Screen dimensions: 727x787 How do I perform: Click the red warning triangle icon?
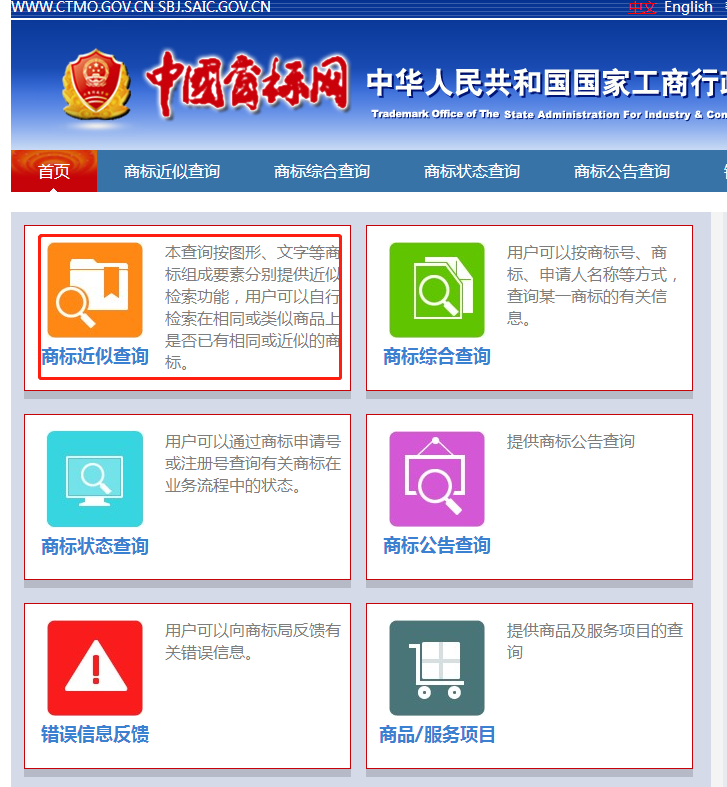pyautogui.click(x=95, y=667)
